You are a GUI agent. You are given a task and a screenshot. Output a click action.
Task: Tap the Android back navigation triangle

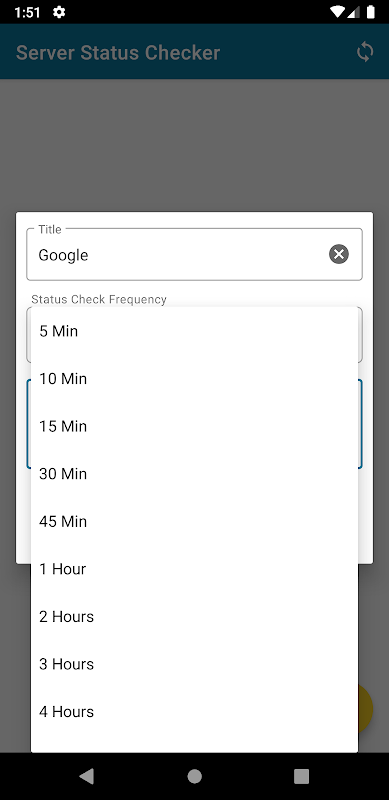click(86, 776)
